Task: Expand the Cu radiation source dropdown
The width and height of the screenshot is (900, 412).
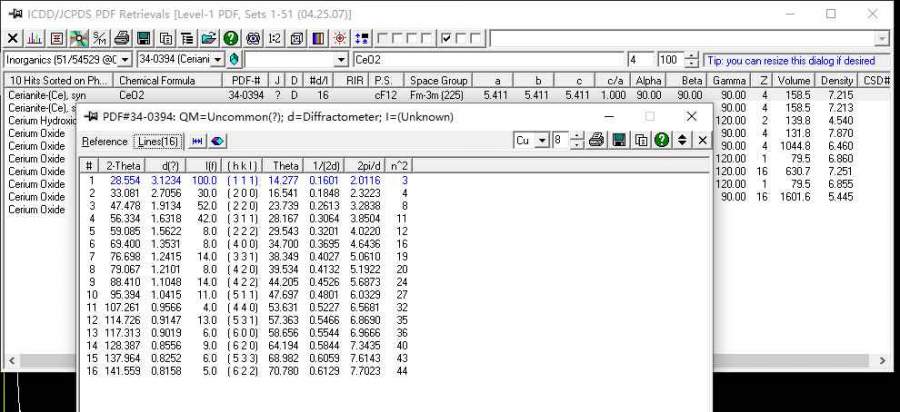Action: click(542, 141)
